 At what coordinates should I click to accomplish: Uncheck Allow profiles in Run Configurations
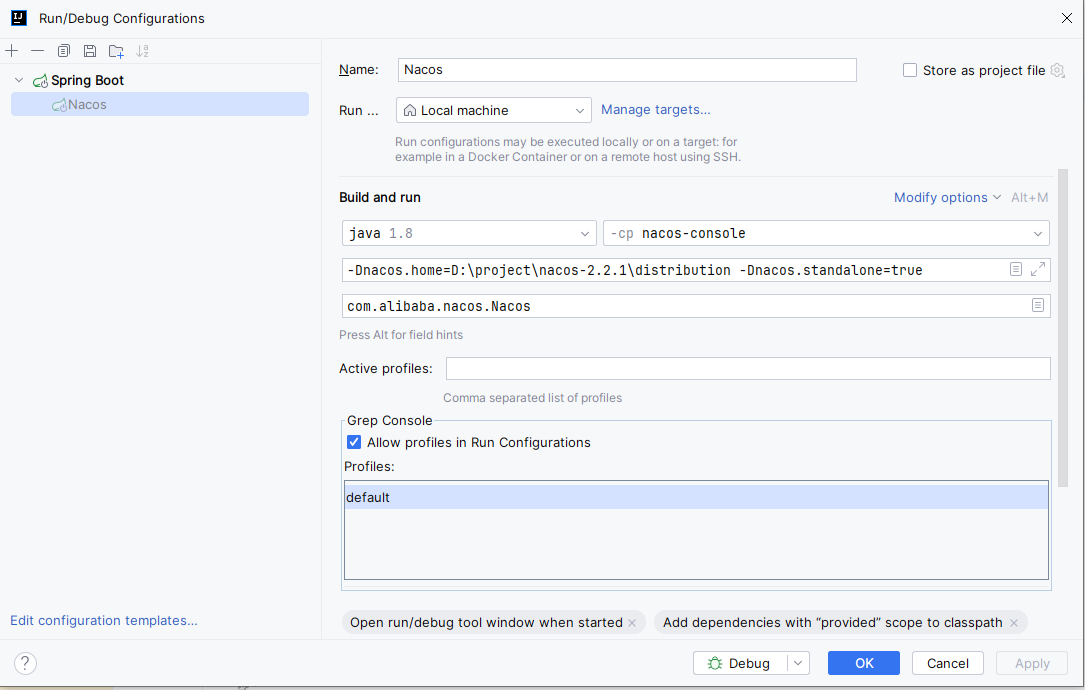[354, 442]
